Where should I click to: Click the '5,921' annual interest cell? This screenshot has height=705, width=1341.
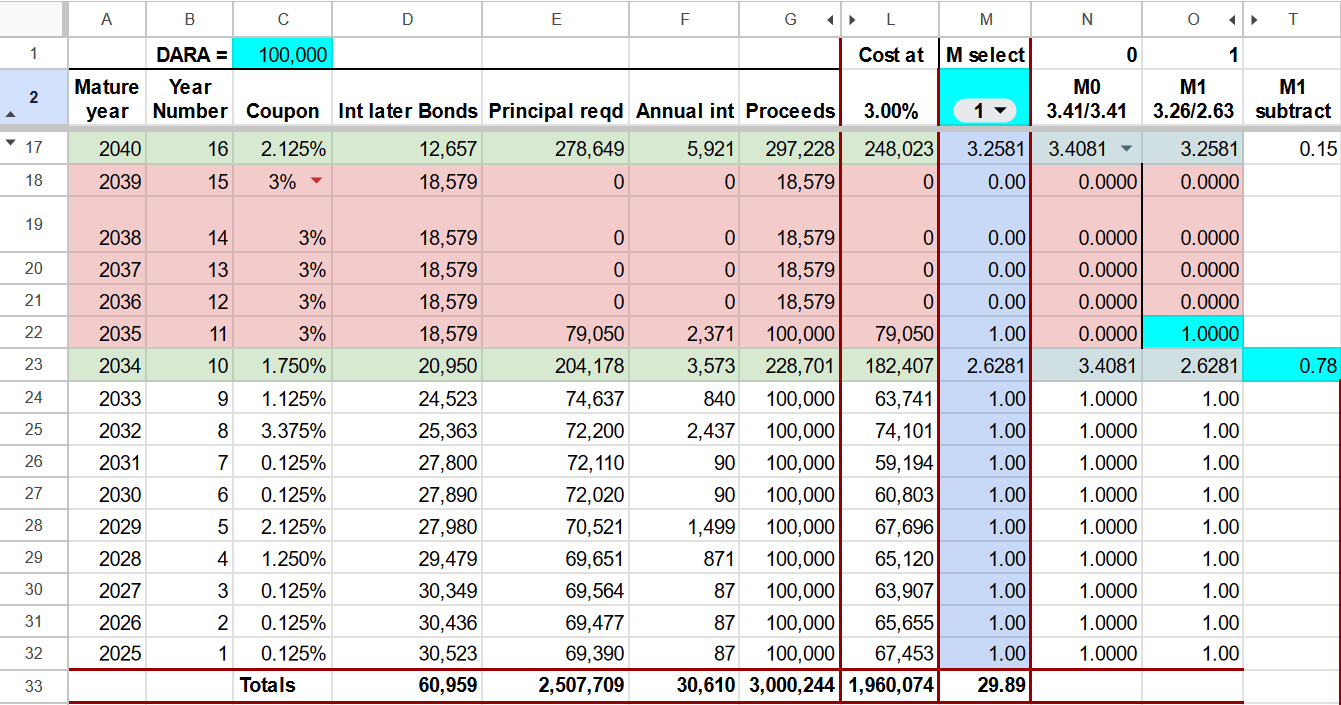(x=685, y=149)
